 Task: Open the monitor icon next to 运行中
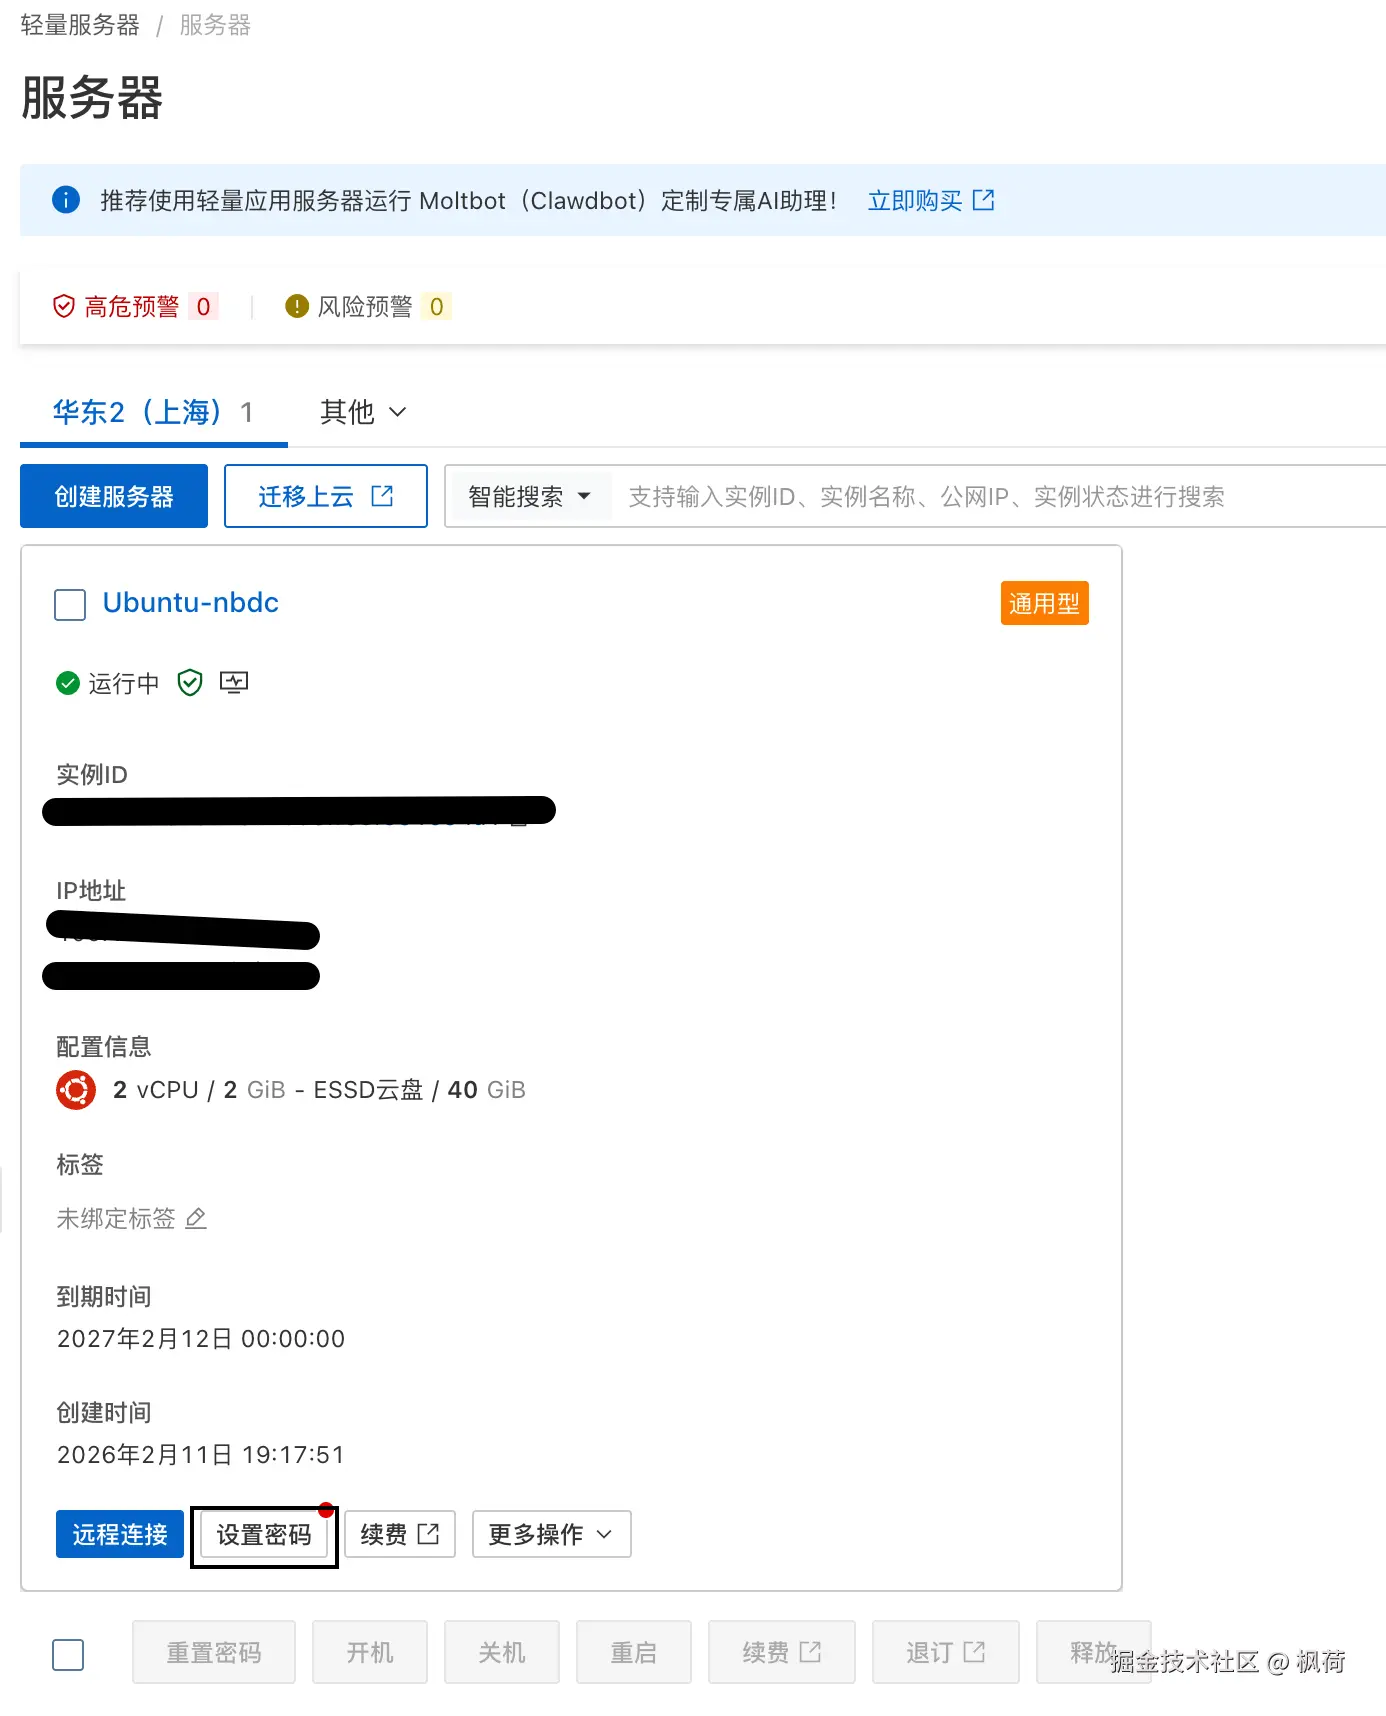(x=234, y=683)
